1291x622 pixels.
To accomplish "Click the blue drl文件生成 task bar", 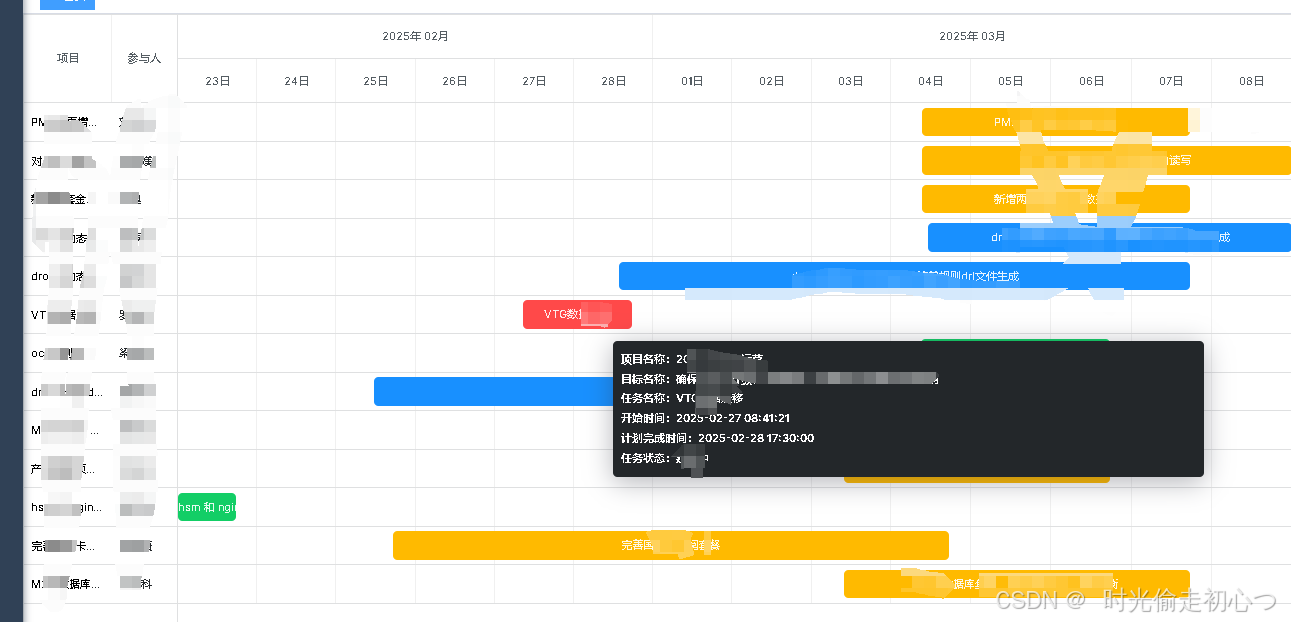I will point(904,276).
